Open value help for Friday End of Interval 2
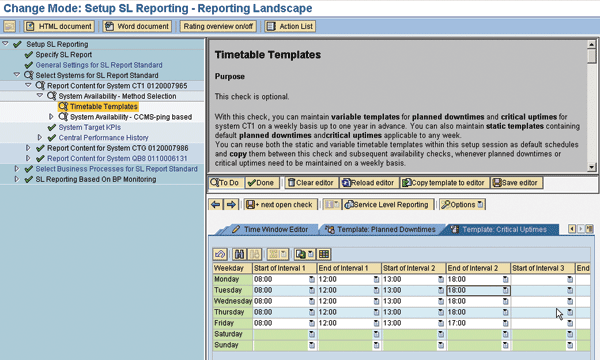The image size is (600, 360). (x=505, y=323)
